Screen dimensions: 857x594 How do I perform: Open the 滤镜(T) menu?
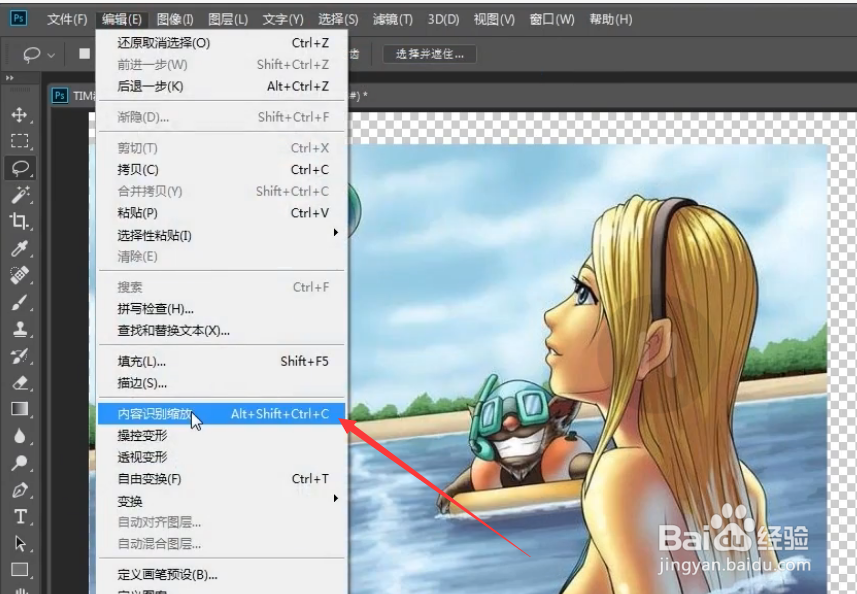[392, 20]
